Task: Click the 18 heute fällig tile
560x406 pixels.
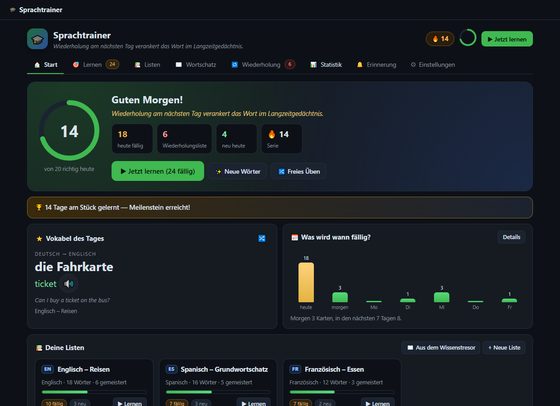Action: tap(132, 139)
